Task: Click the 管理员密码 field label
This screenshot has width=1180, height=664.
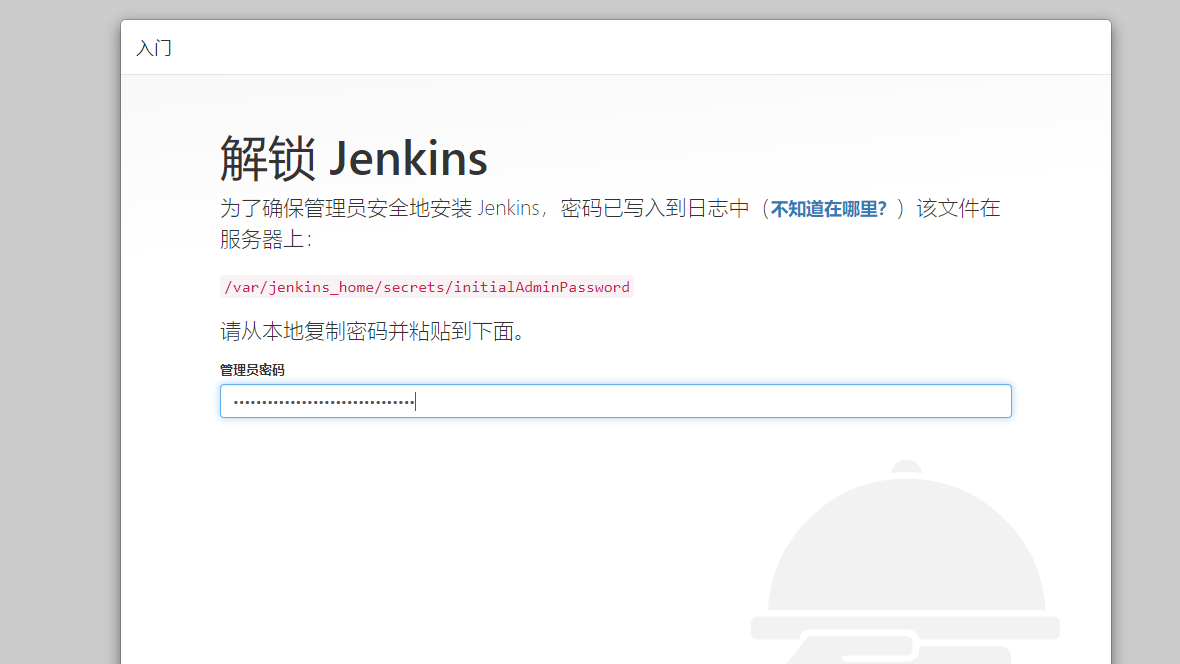Action: [x=252, y=370]
